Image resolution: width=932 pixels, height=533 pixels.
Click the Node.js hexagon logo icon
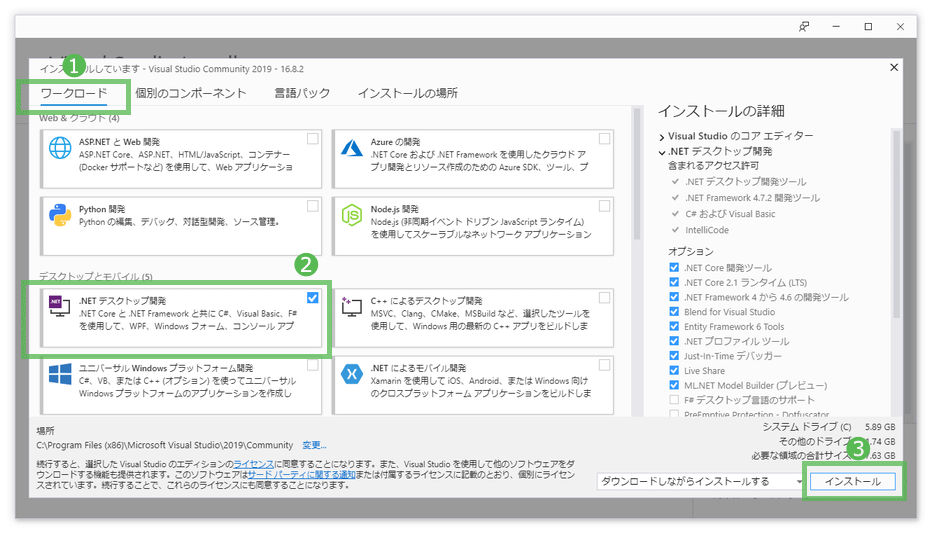pos(352,215)
